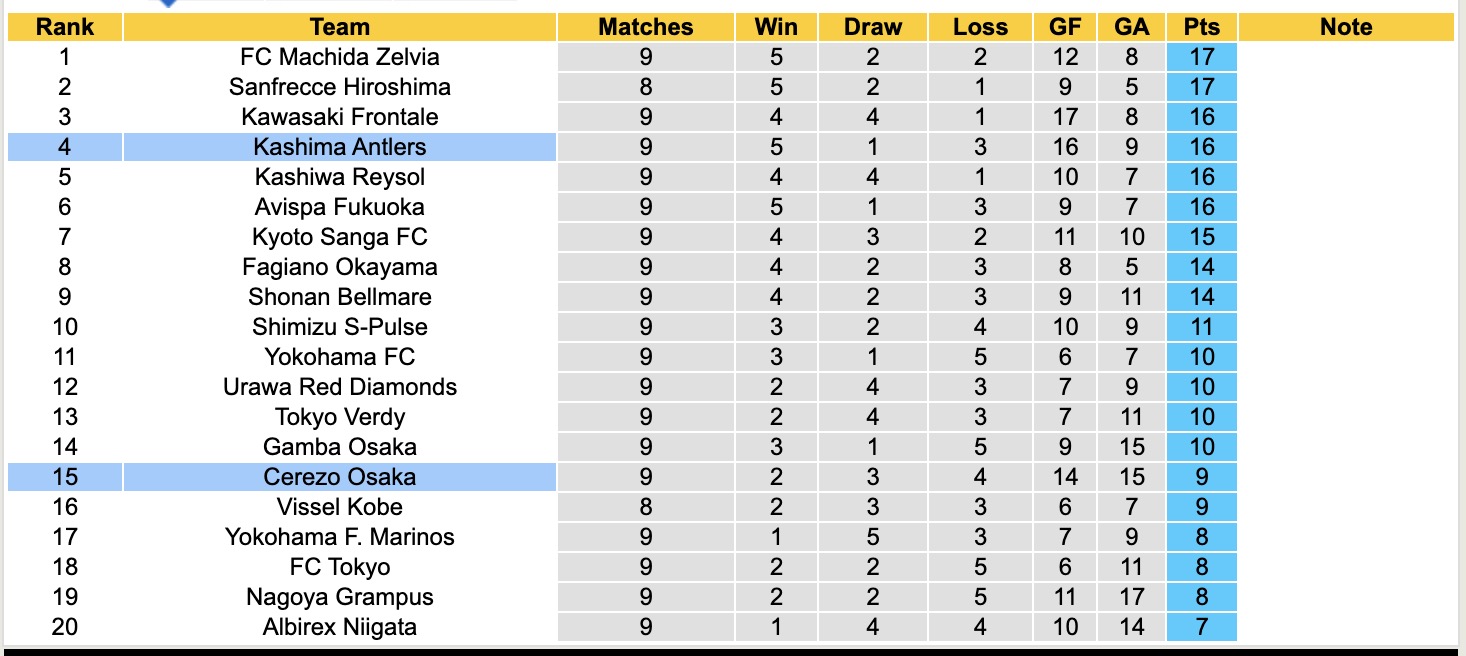
Task: Click the Rank column header
Action: 65,27
